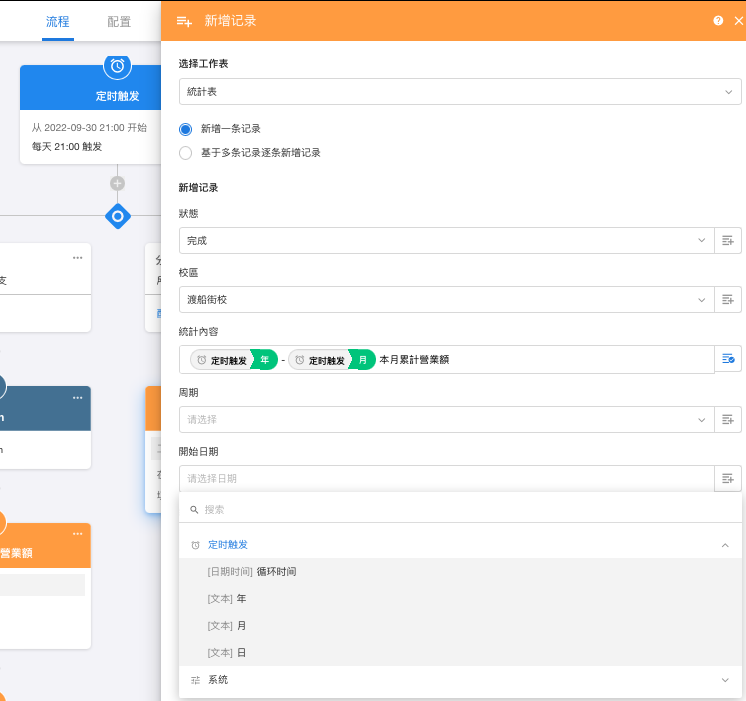746x701 pixels.
Task: Switch to the 流程 tab
Action: coord(58,21)
